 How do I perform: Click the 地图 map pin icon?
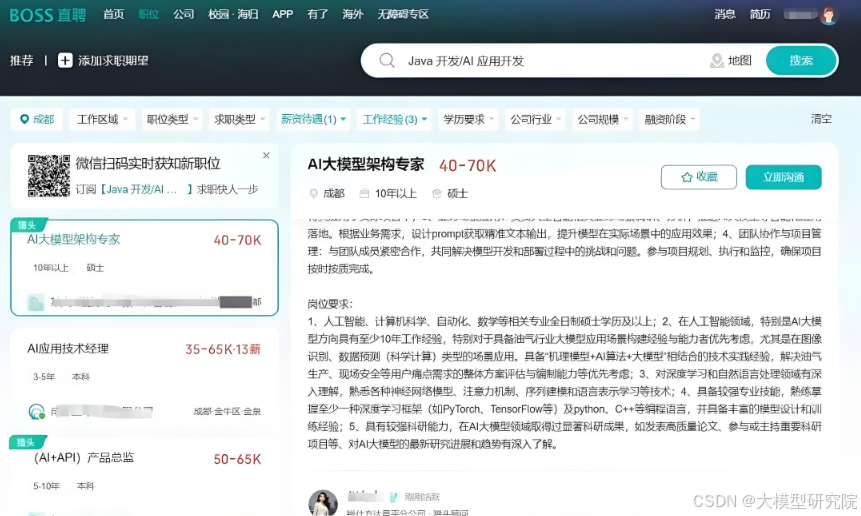pyautogui.click(x=716, y=60)
